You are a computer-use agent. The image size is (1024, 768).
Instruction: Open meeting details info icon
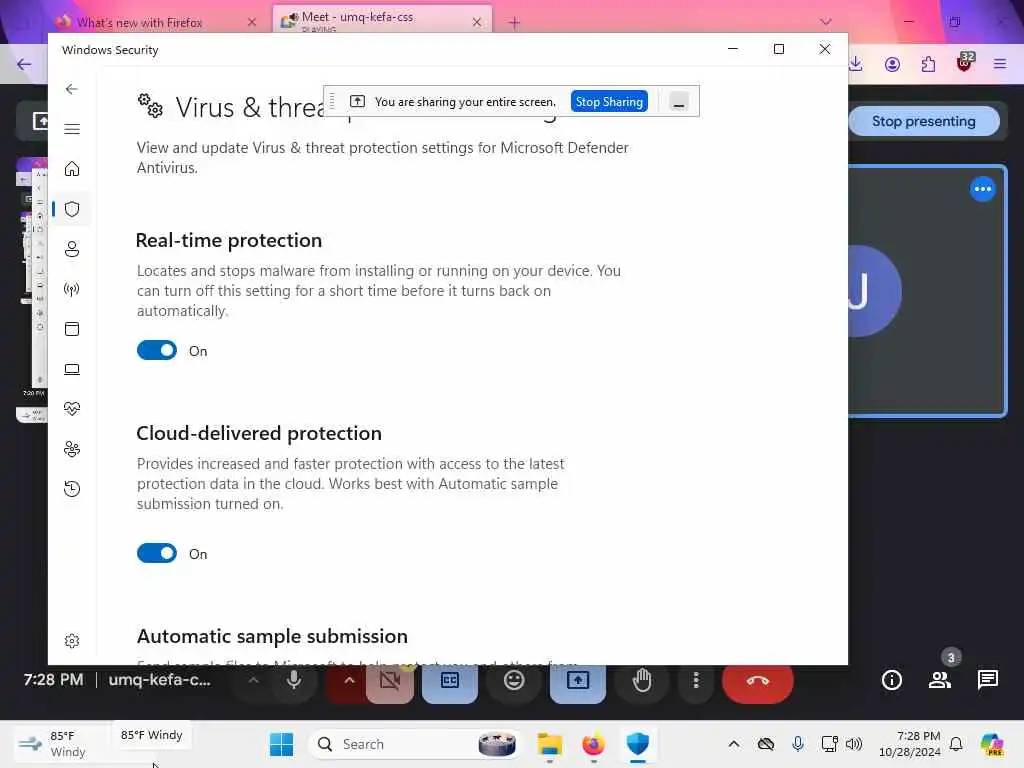pyautogui.click(x=891, y=680)
